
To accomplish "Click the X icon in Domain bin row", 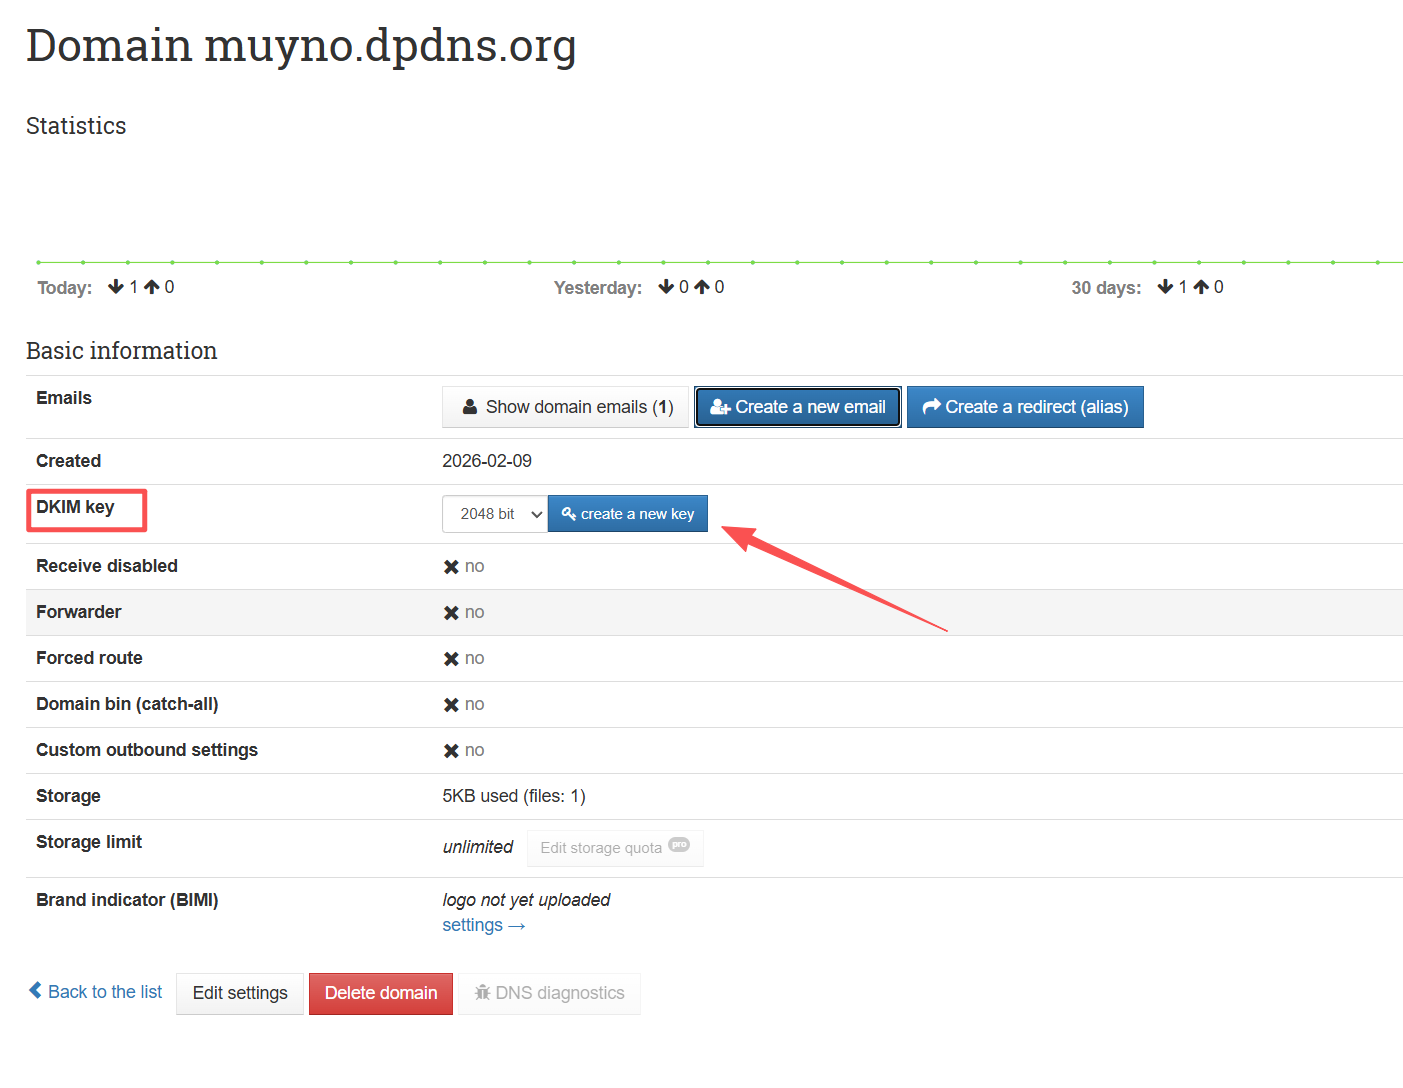I will pyautogui.click(x=451, y=705).
